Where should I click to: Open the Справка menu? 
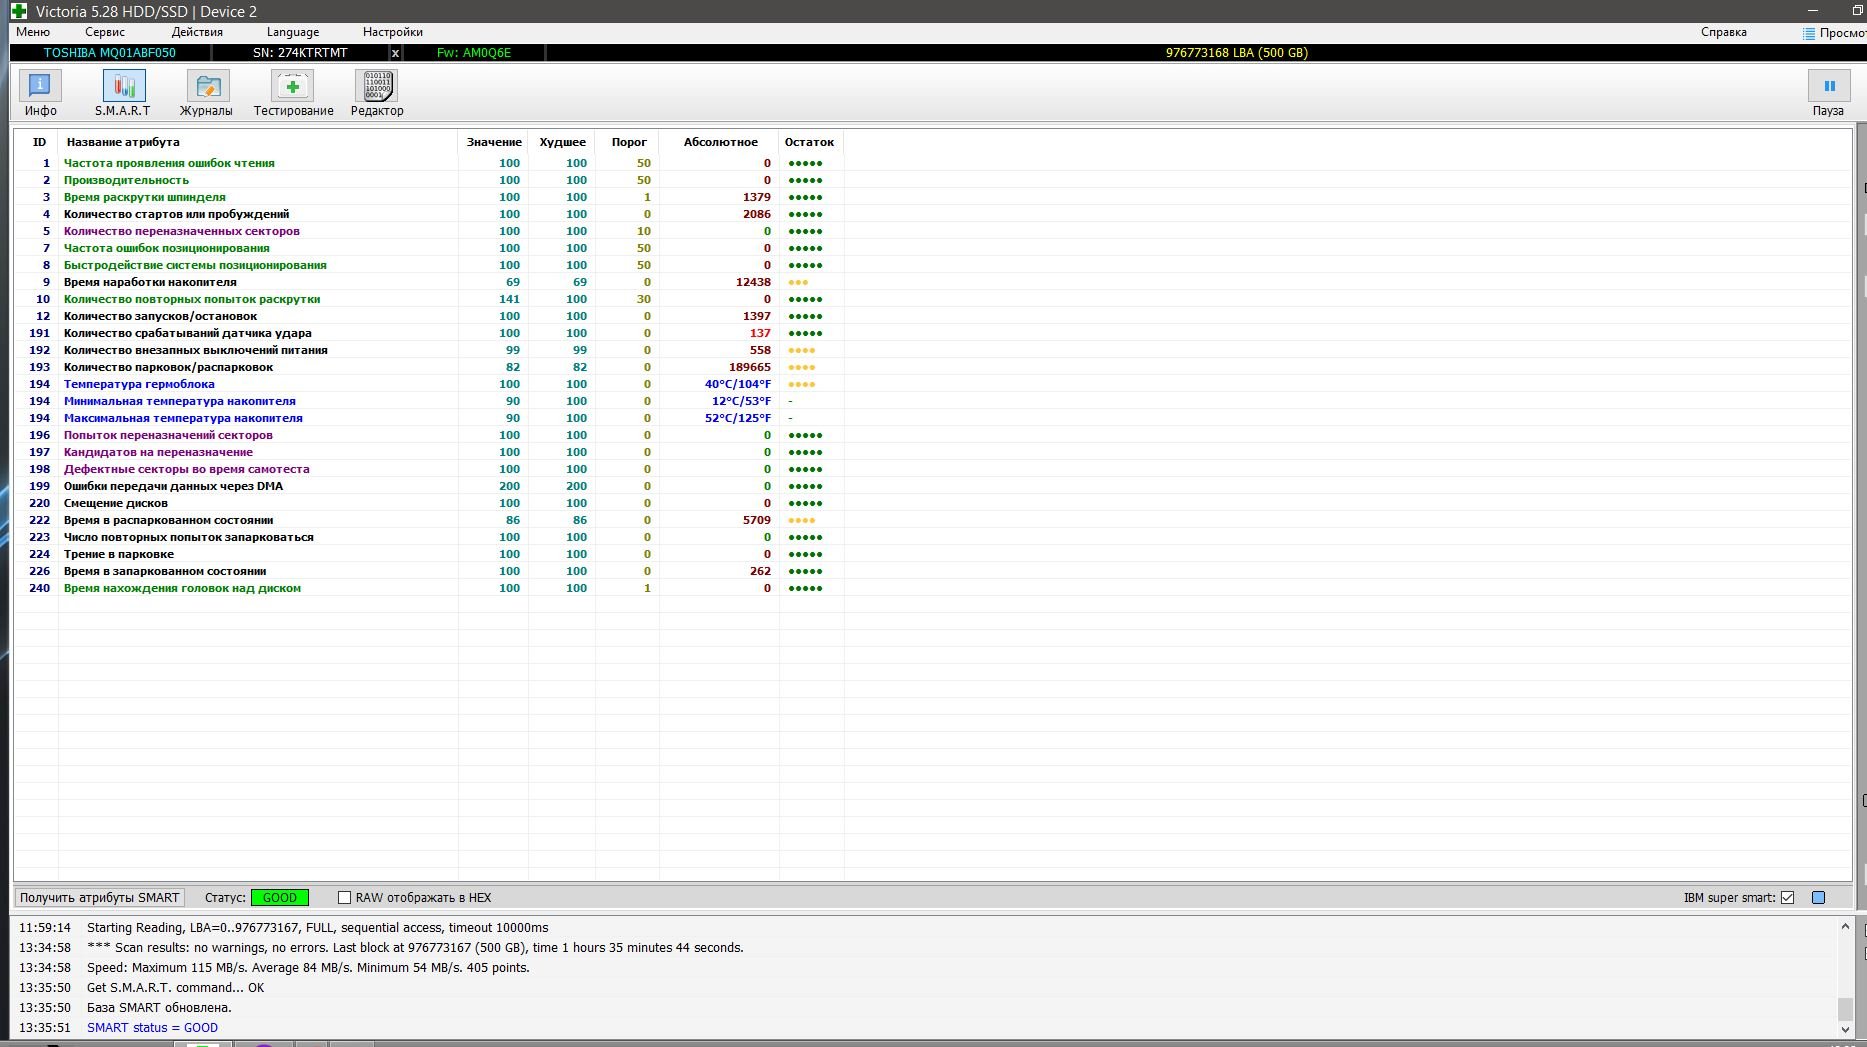pos(1724,32)
